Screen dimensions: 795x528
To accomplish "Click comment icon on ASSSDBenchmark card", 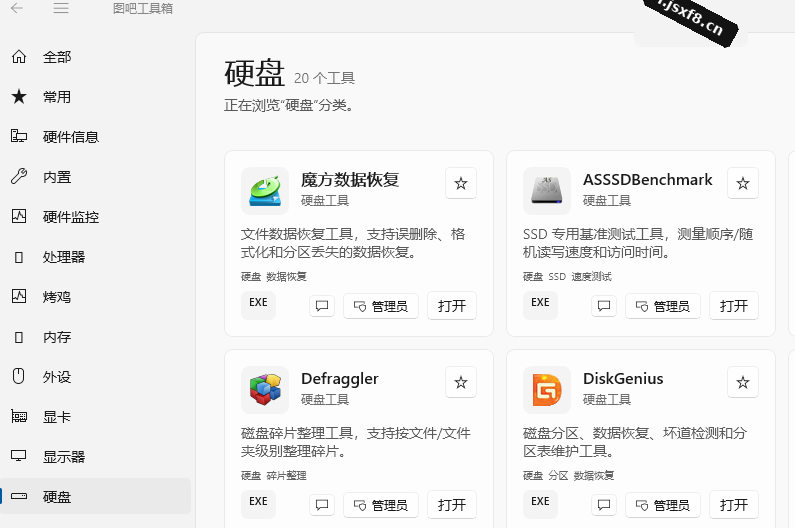I will tap(604, 306).
